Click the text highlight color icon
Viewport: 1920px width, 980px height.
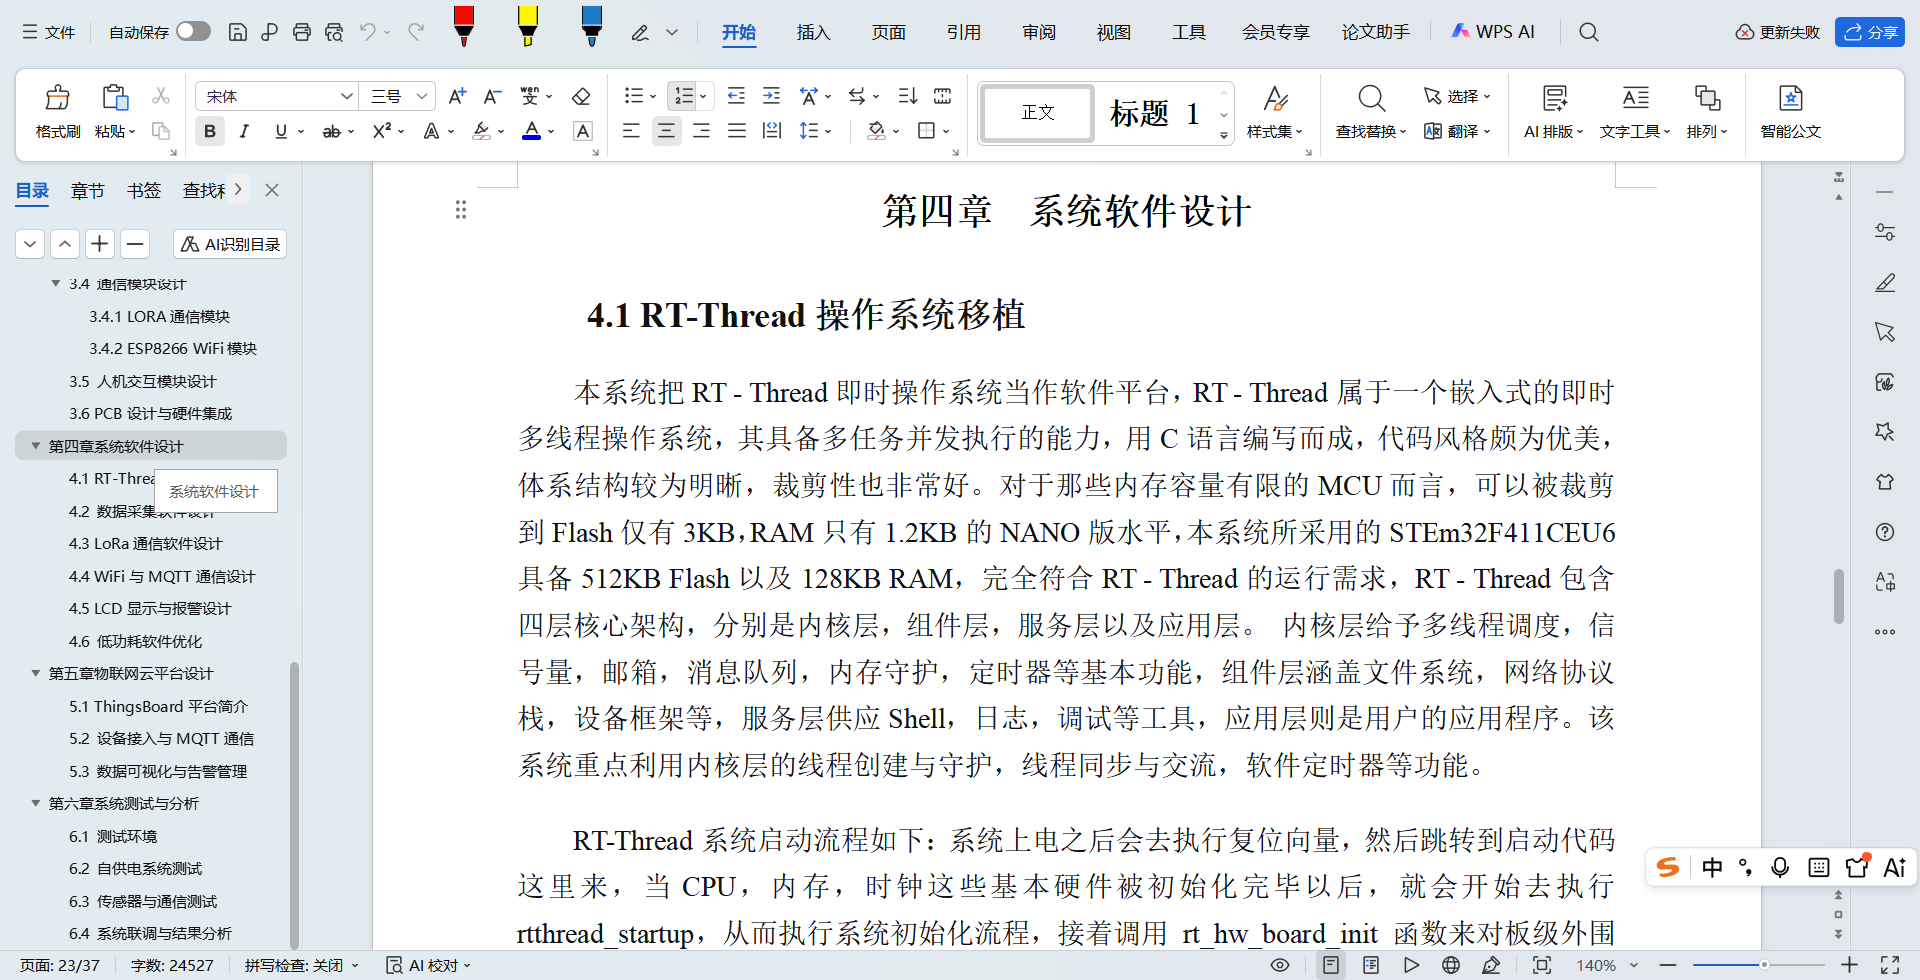click(481, 131)
